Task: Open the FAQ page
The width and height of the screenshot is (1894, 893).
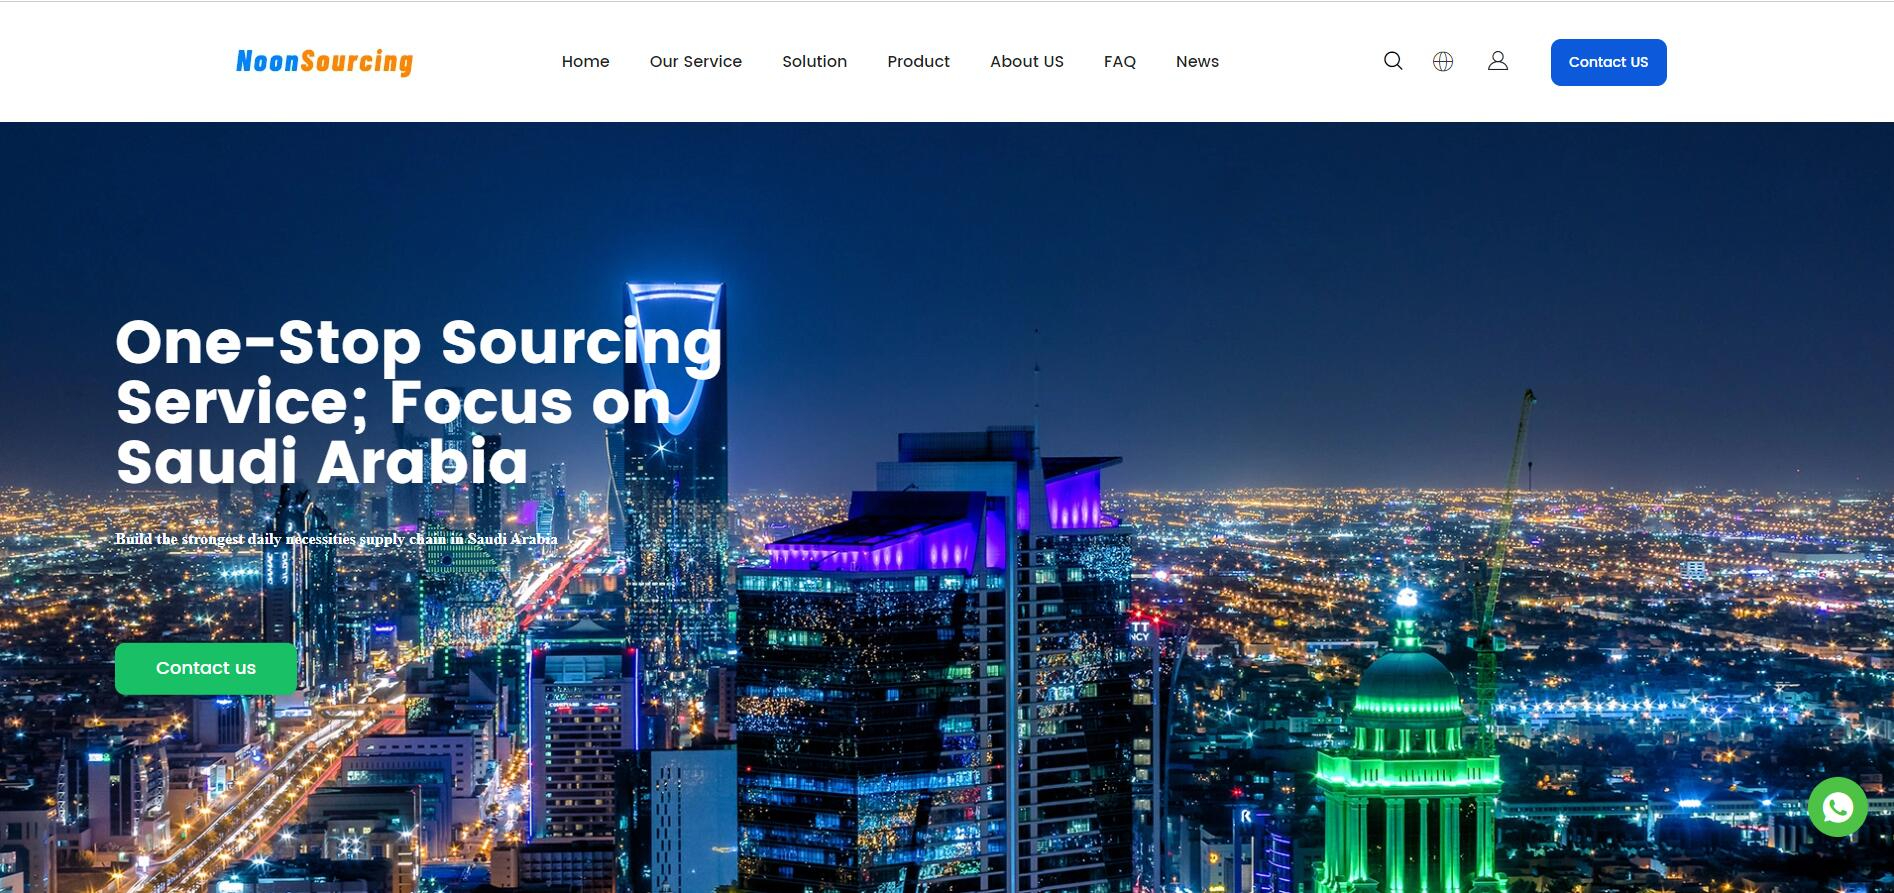Action: coord(1120,61)
